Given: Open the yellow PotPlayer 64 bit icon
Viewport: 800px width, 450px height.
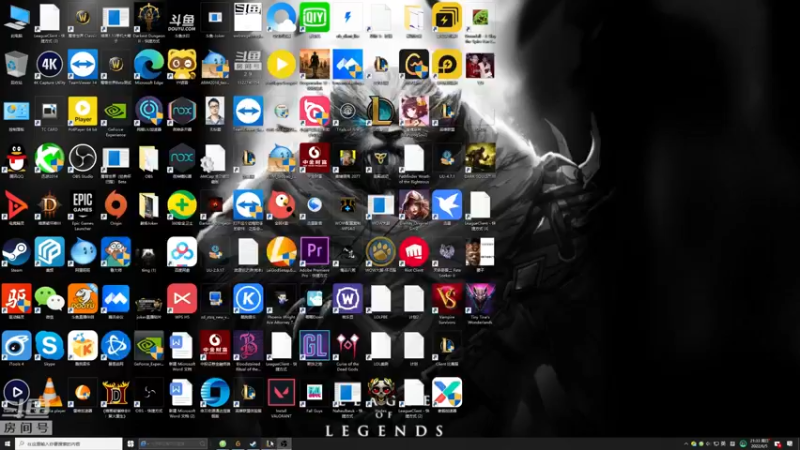Looking at the screenshot, I should click(83, 112).
